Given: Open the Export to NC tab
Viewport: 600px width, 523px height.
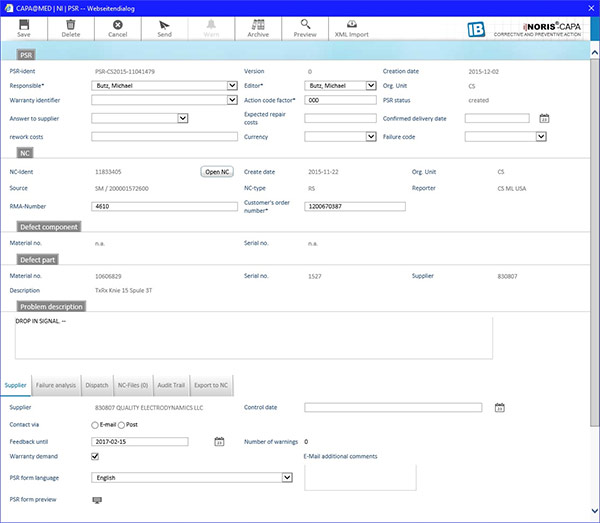Looking at the screenshot, I should tap(211, 385).
